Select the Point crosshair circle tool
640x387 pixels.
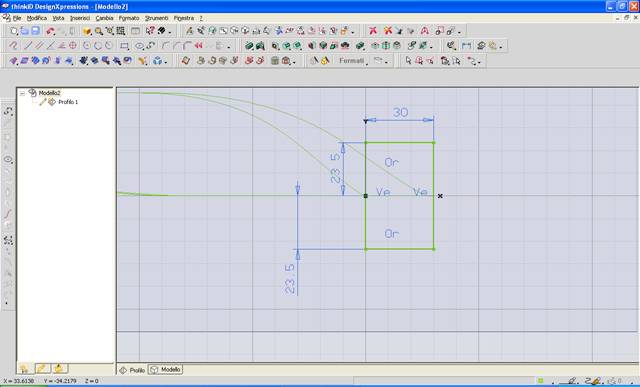click(x=73, y=46)
